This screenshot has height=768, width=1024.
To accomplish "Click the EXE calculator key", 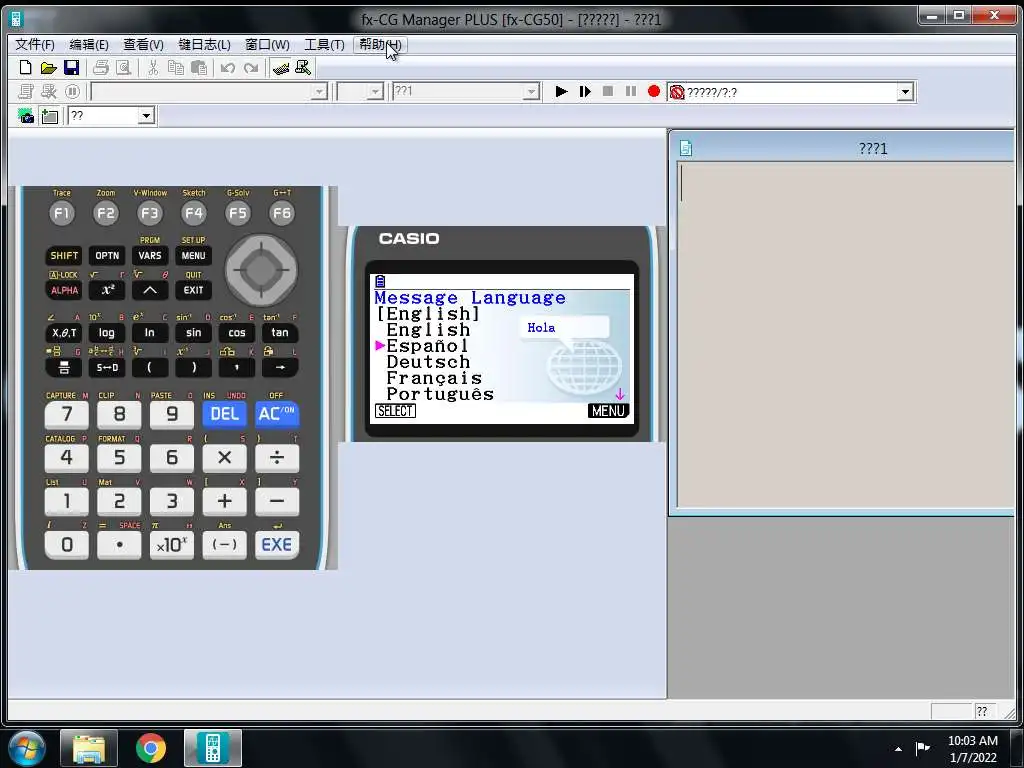I will 276,544.
